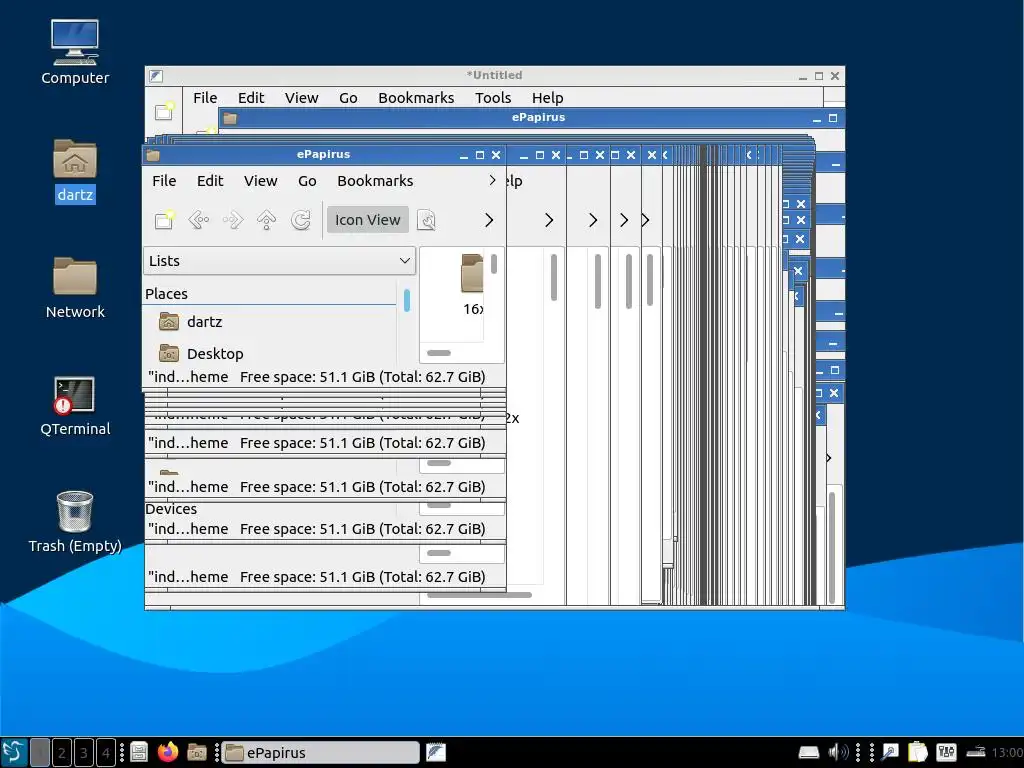The image size is (1024, 768).
Task: Click new tab icon in Untitled window toolbar
Action: coord(165,111)
